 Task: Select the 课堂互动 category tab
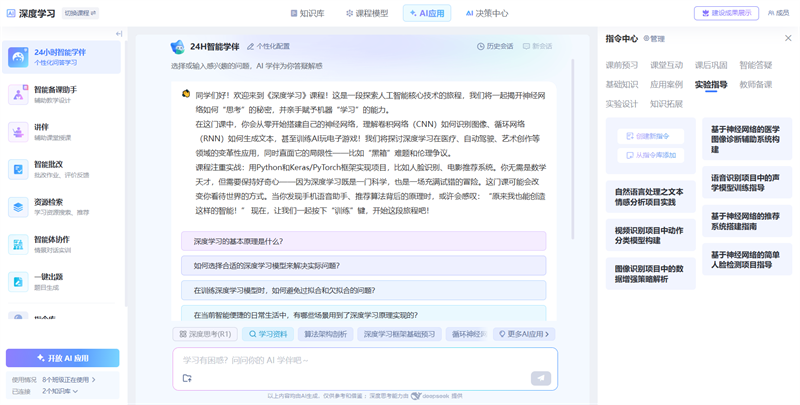pos(667,65)
